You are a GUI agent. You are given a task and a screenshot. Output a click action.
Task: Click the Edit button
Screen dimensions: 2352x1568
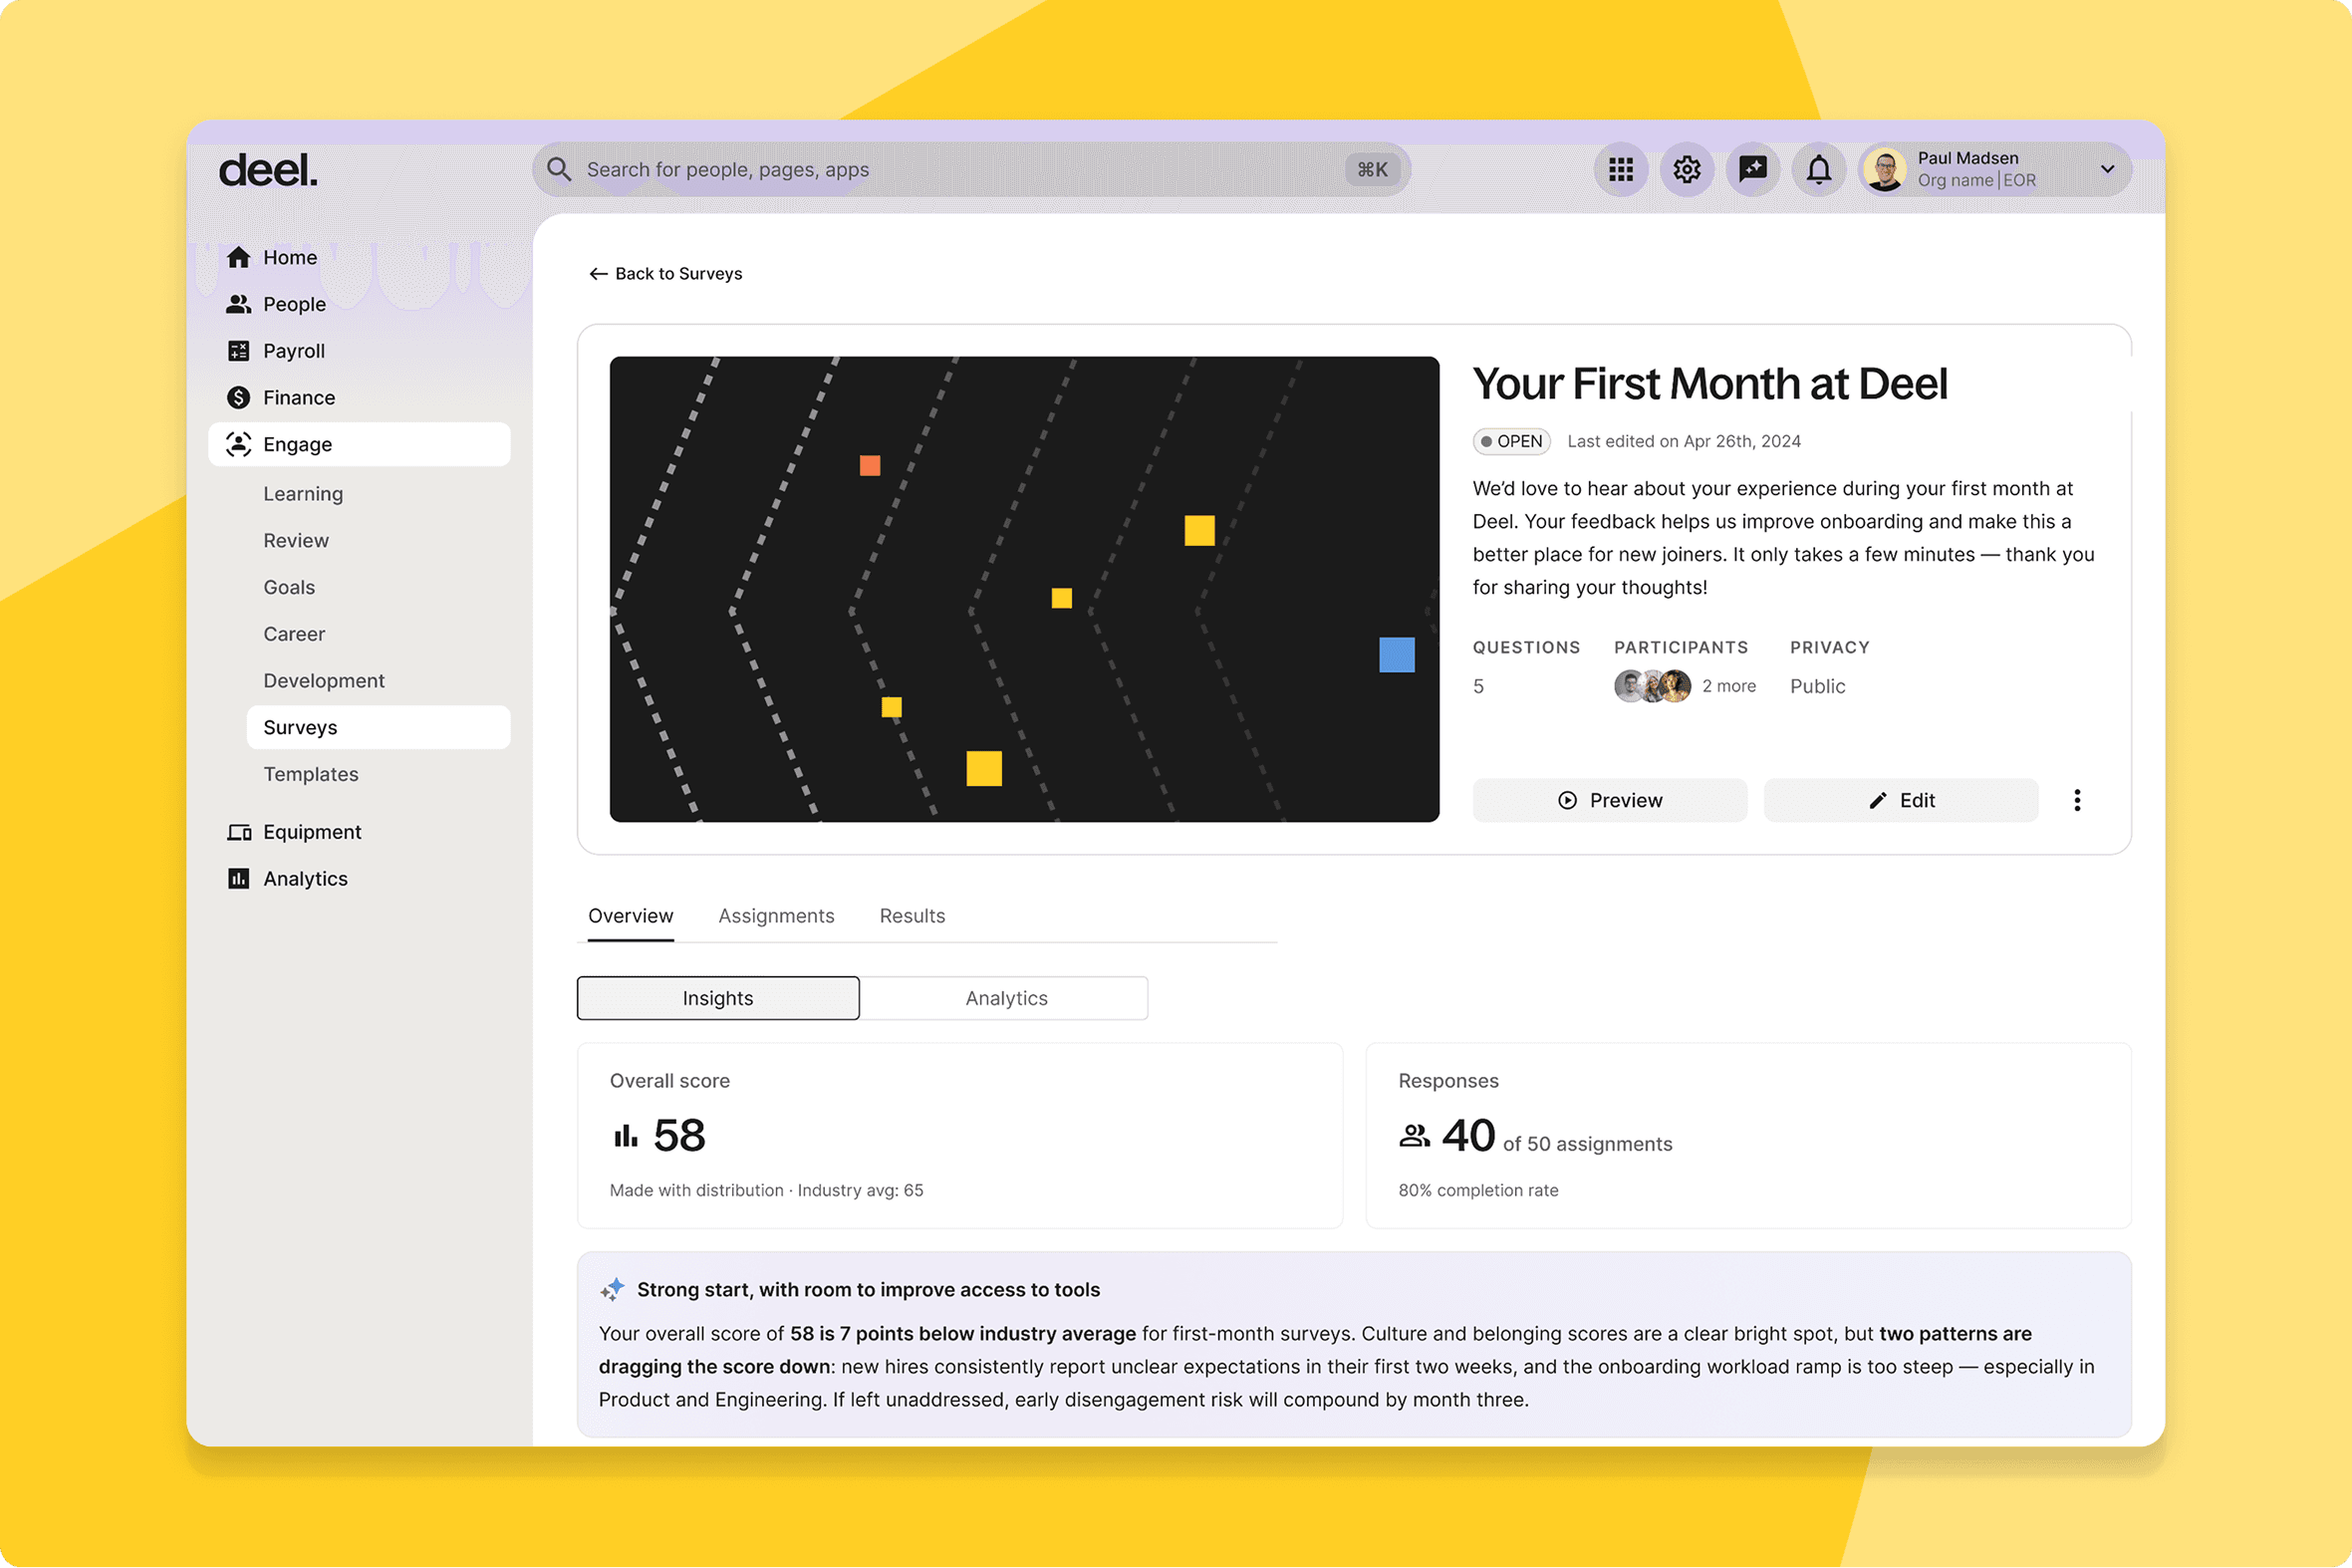(x=1901, y=800)
